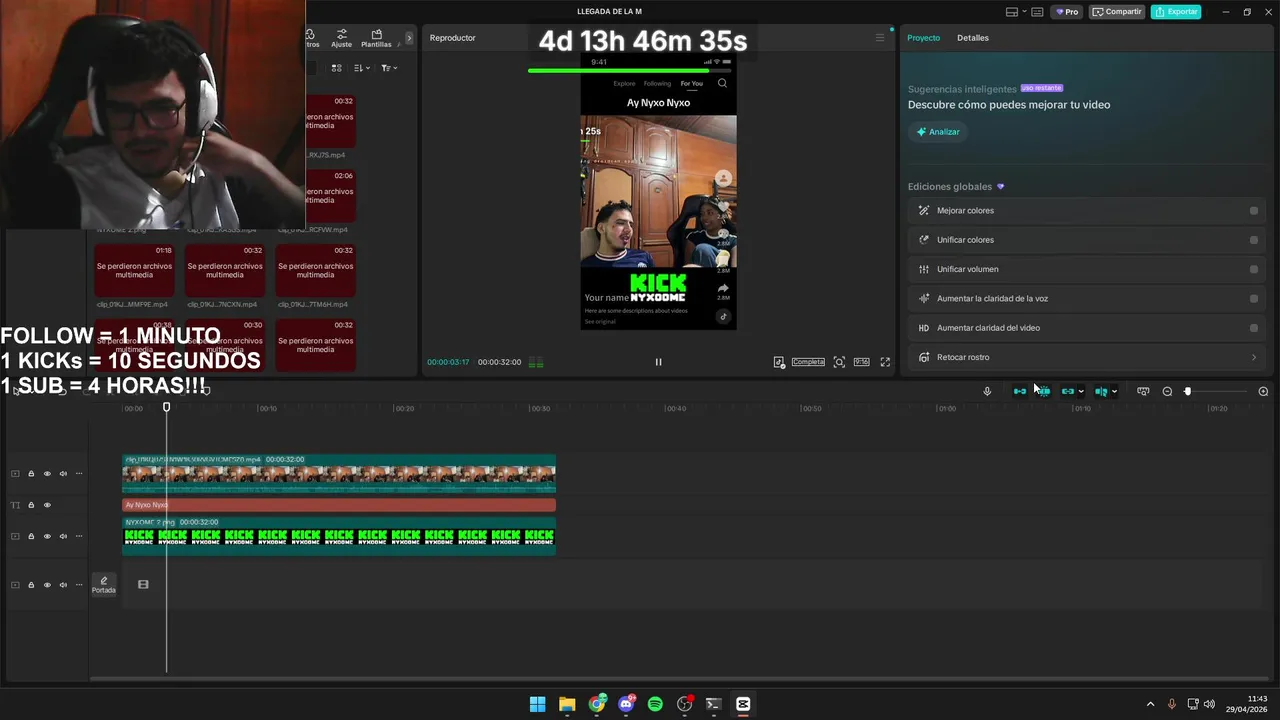Mute the NYXOME image track
Screen dimensions: 1280x720
[x=63, y=536]
